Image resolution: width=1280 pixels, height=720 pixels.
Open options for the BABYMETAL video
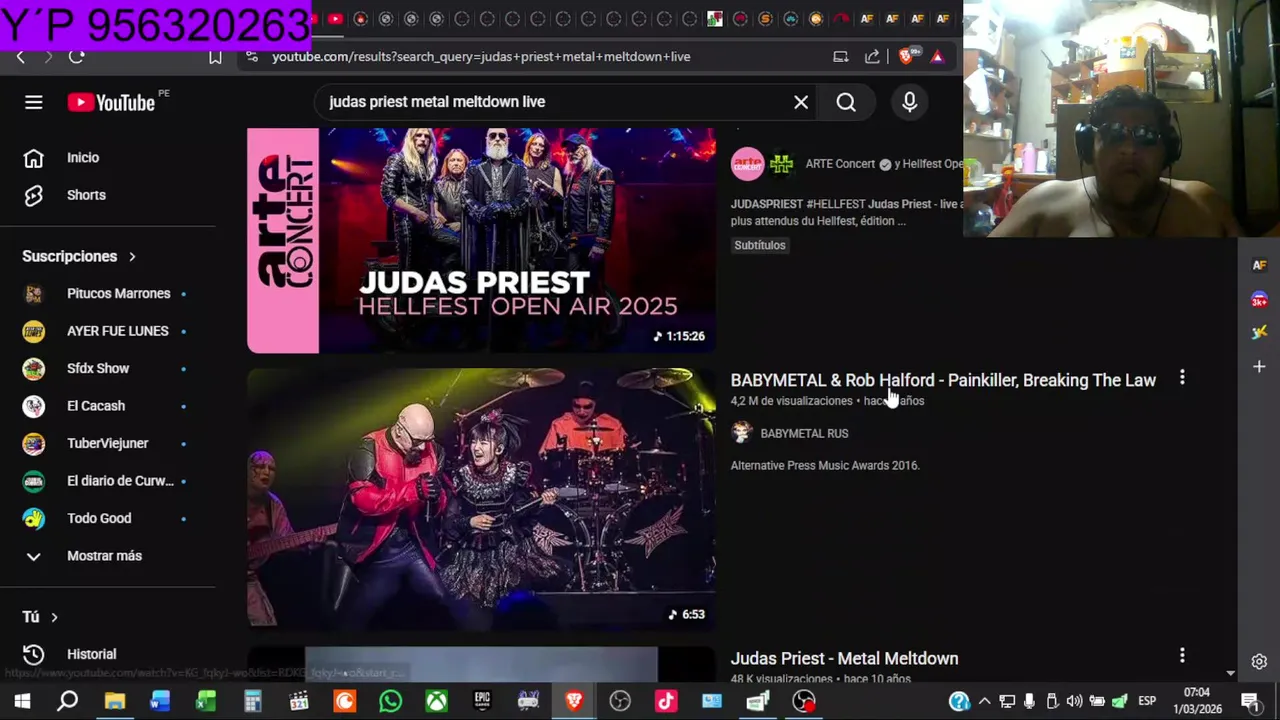pos(1182,378)
